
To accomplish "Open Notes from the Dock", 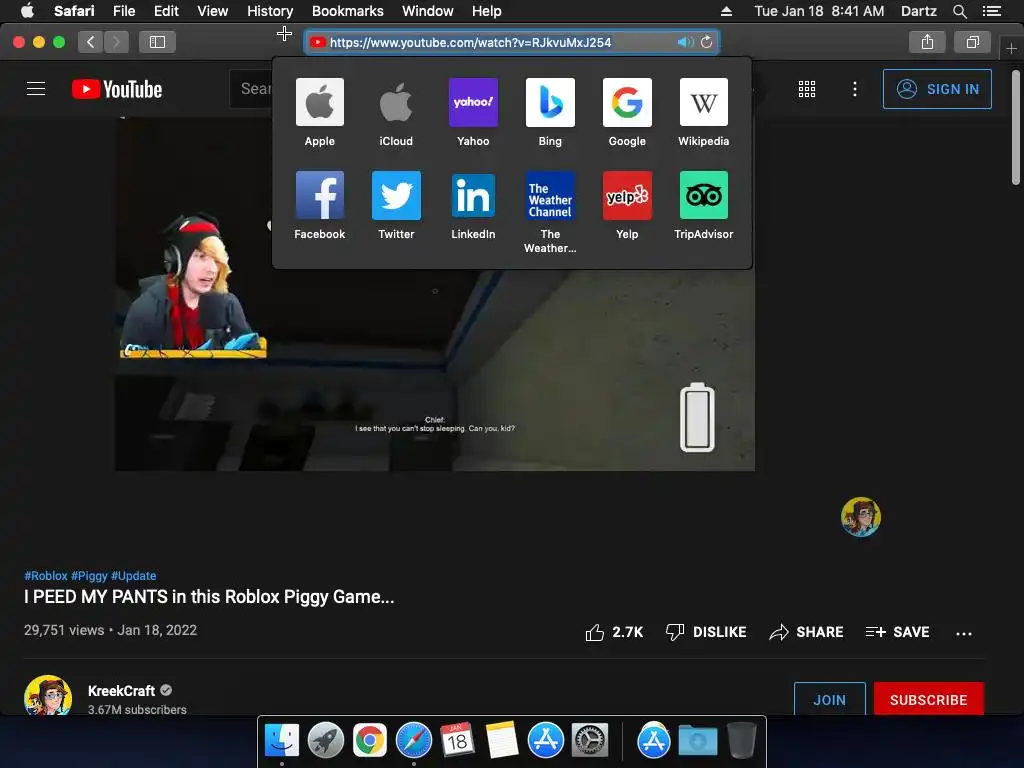I will point(502,740).
